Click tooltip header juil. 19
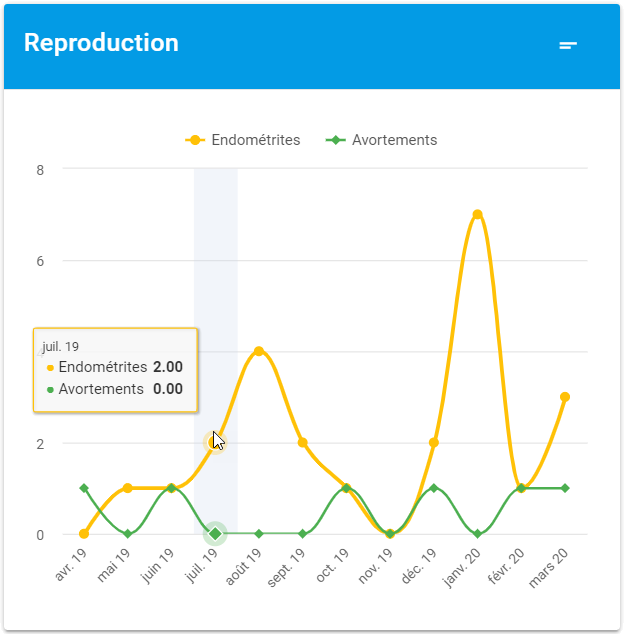This screenshot has height=634, width=624. pyautogui.click(x=61, y=347)
